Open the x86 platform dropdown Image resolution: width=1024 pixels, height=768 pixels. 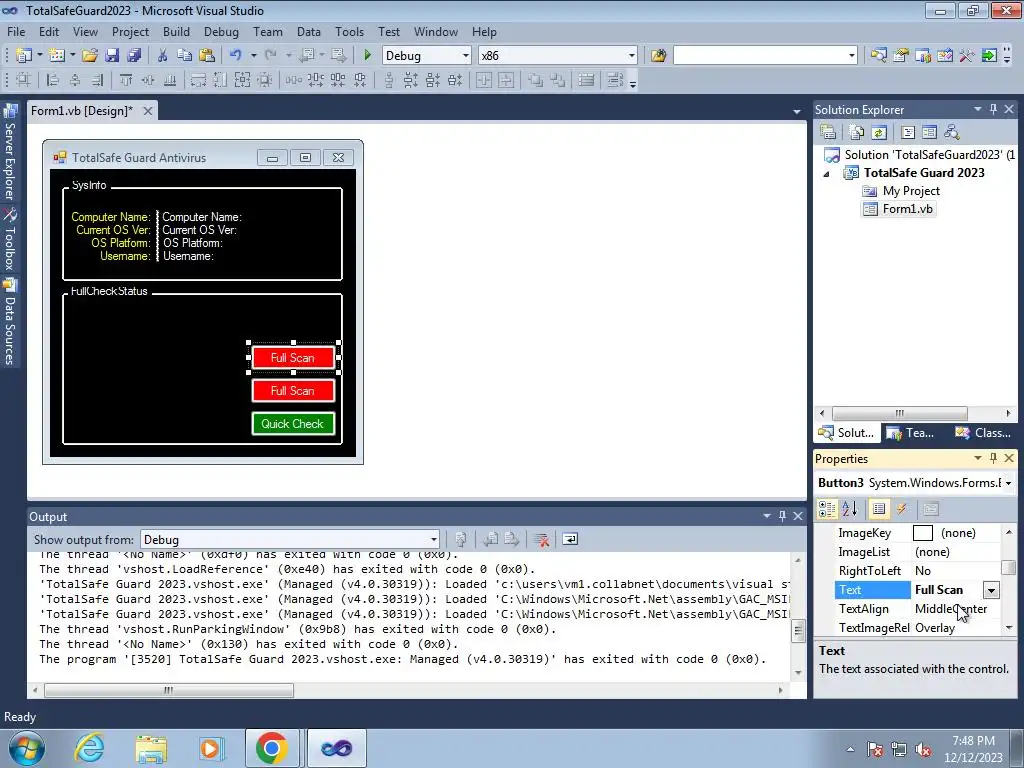tap(632, 56)
